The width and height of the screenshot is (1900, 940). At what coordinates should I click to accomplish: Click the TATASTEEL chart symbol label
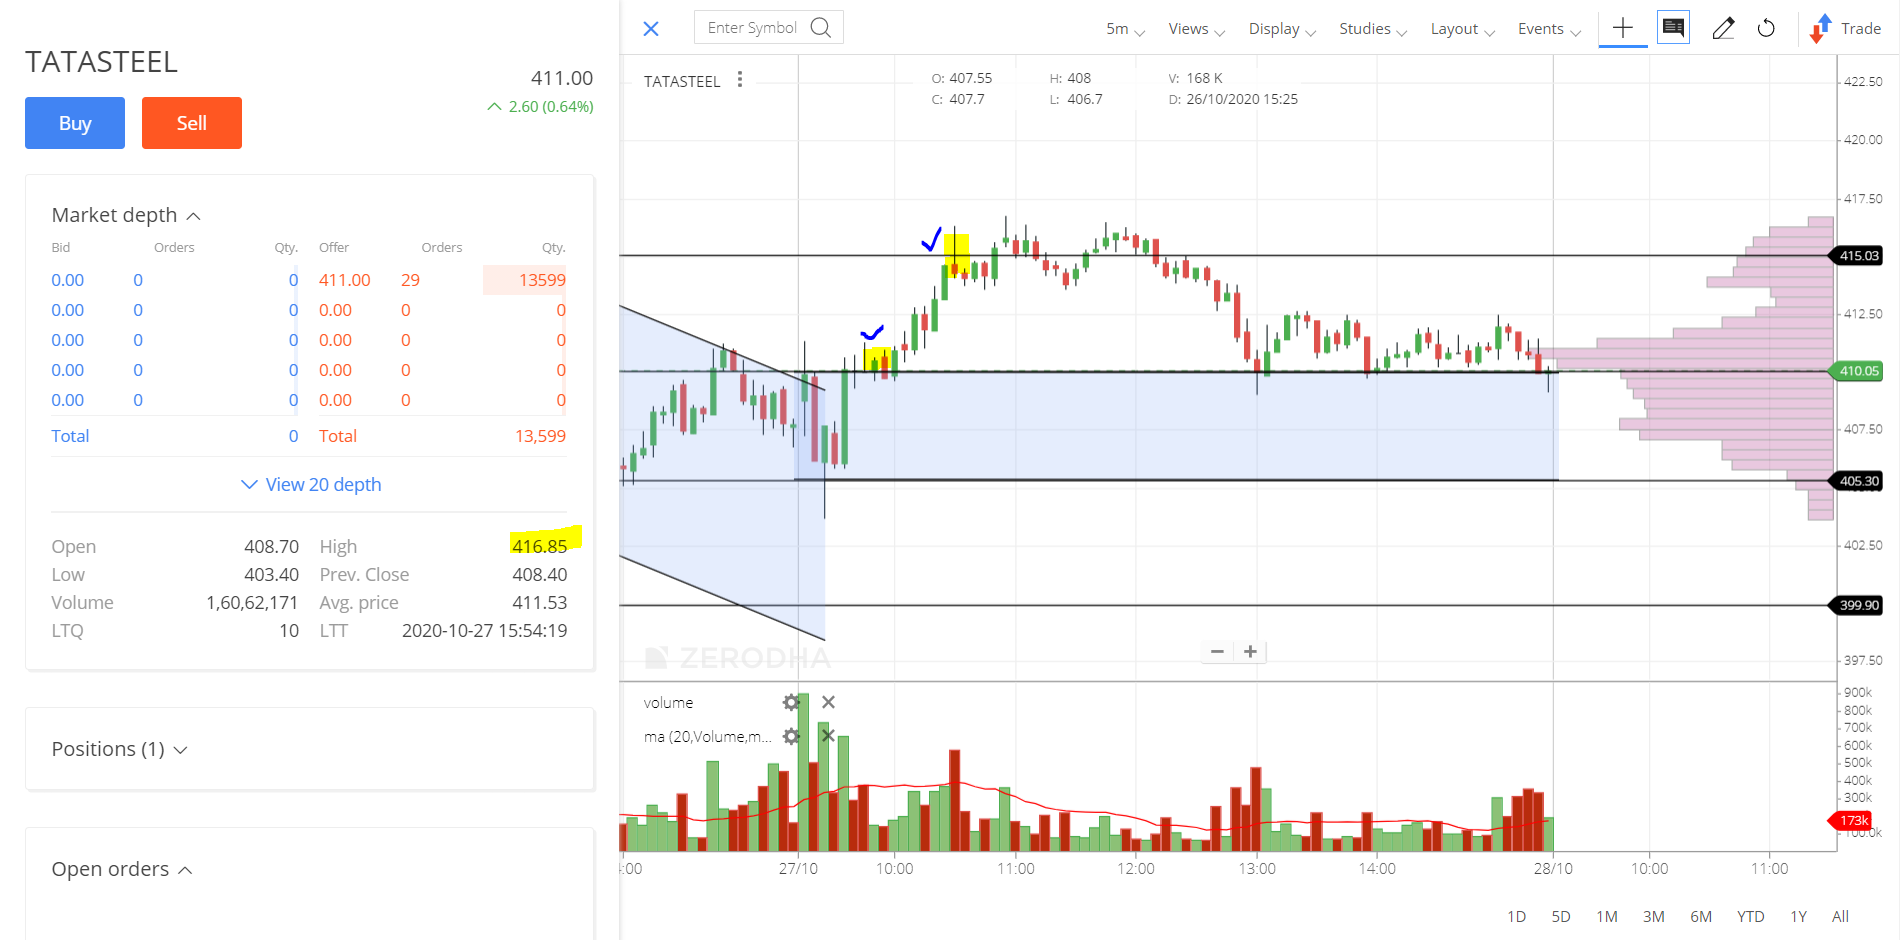tap(682, 81)
